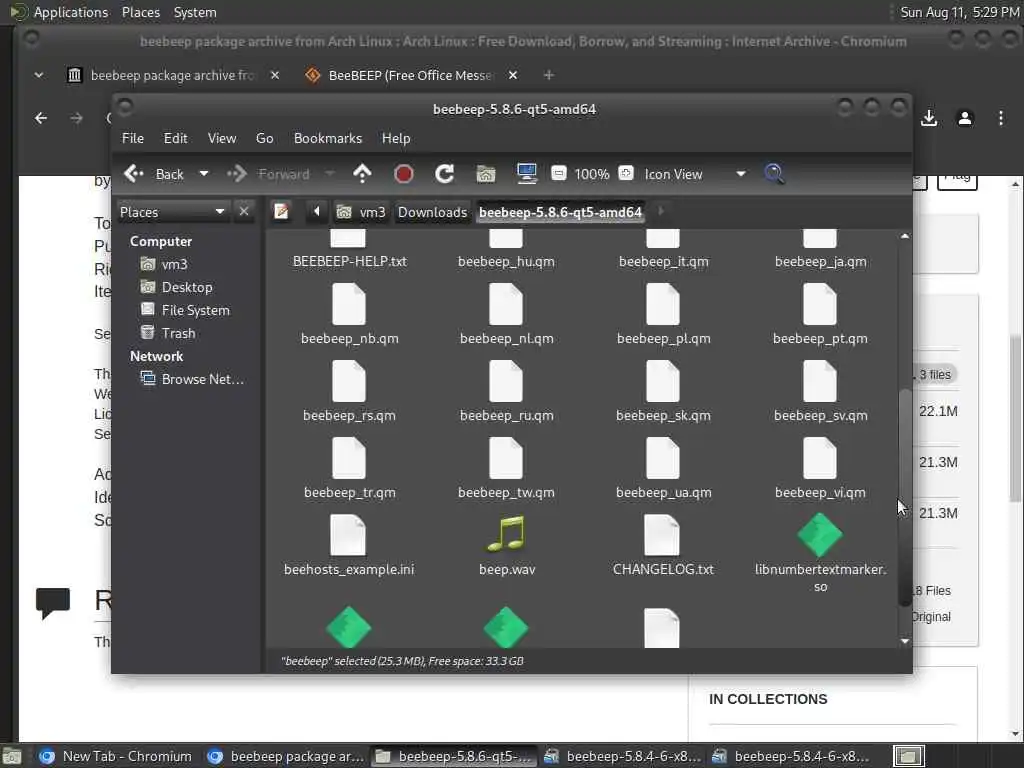Open the Help menu
The width and height of the screenshot is (1024, 768).
tap(396, 138)
